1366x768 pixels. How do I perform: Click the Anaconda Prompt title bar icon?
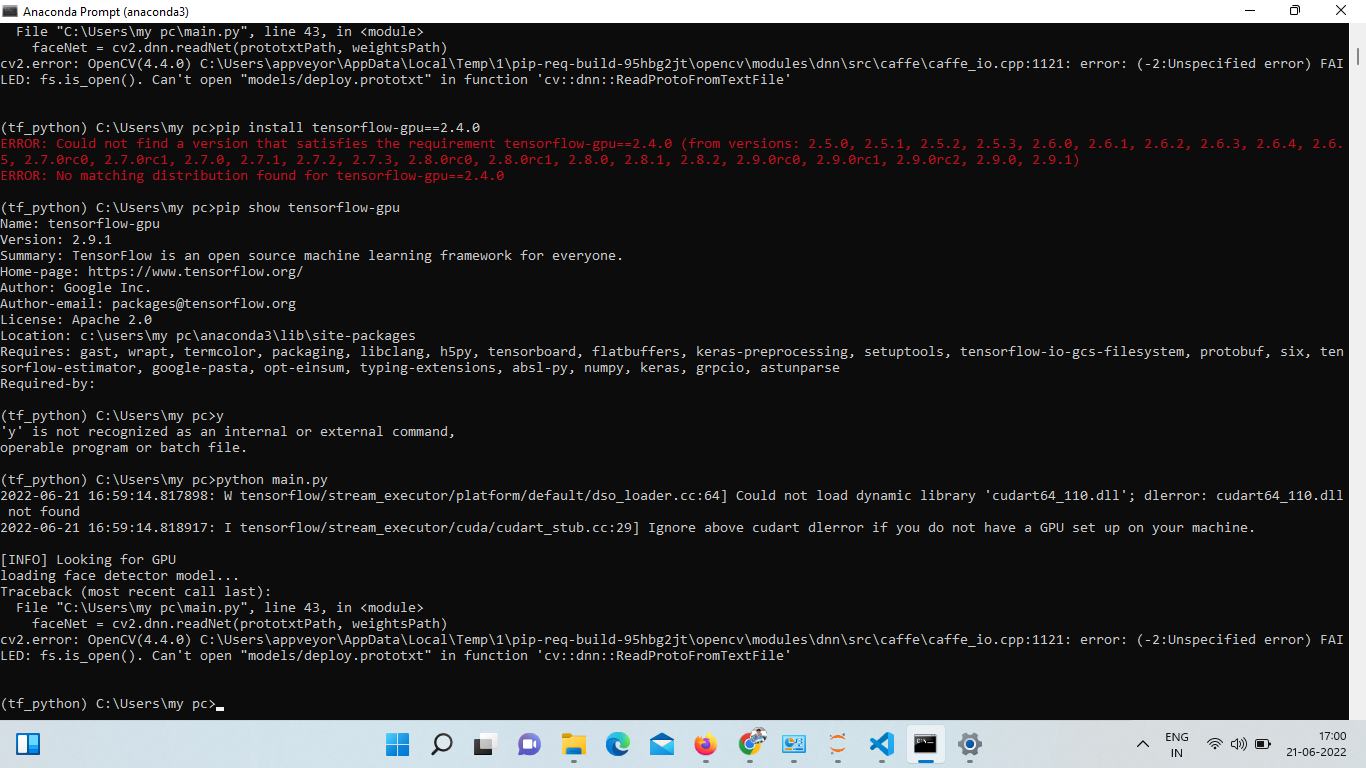point(11,11)
